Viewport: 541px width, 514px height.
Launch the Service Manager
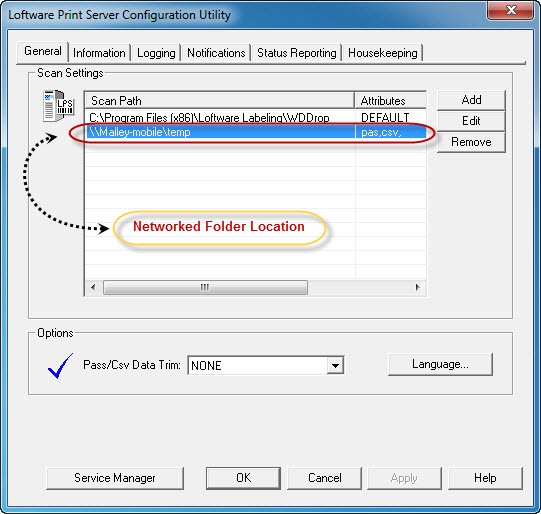(115, 478)
